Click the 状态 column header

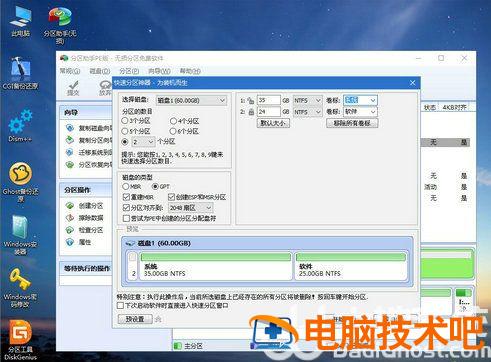pos(430,107)
